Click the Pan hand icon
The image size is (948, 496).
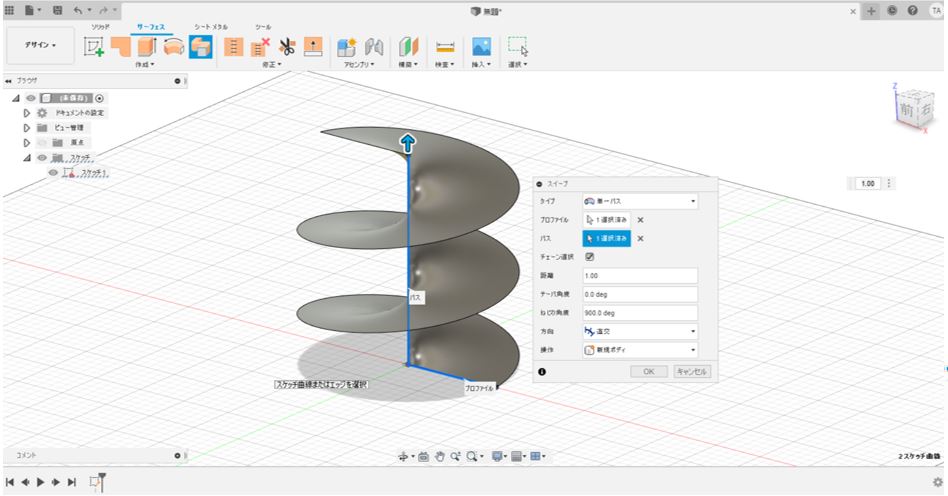tap(440, 457)
